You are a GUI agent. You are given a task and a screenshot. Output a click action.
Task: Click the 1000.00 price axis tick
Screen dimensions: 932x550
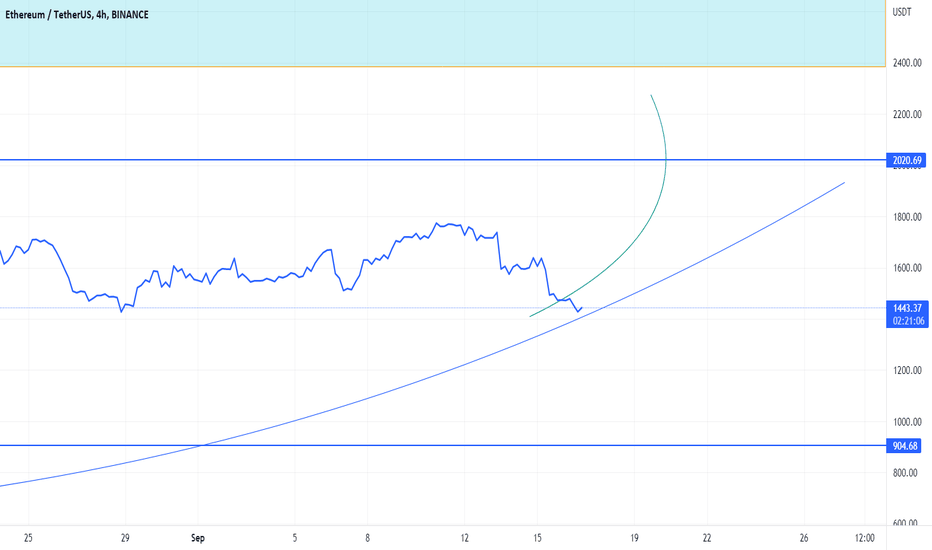[x=907, y=422]
